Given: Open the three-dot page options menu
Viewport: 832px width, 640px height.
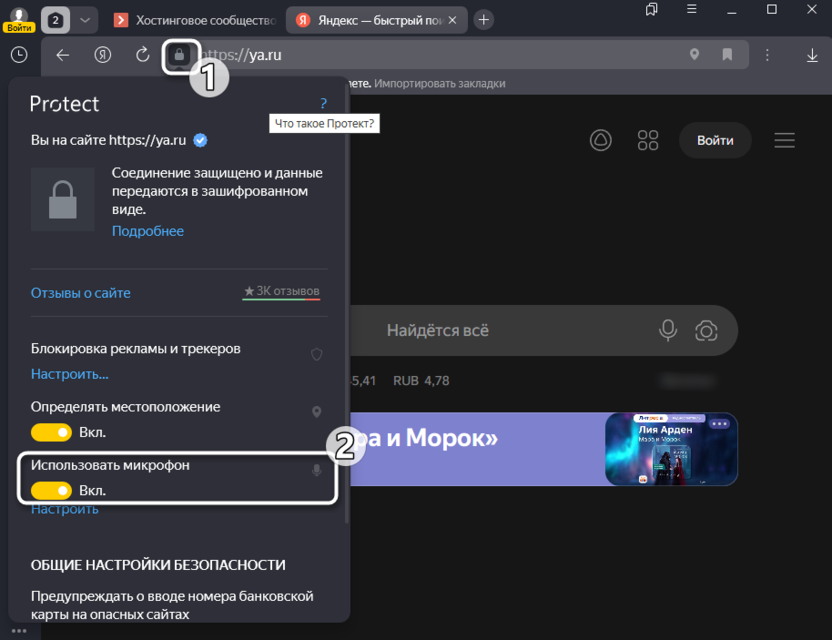Looking at the screenshot, I should [767, 55].
